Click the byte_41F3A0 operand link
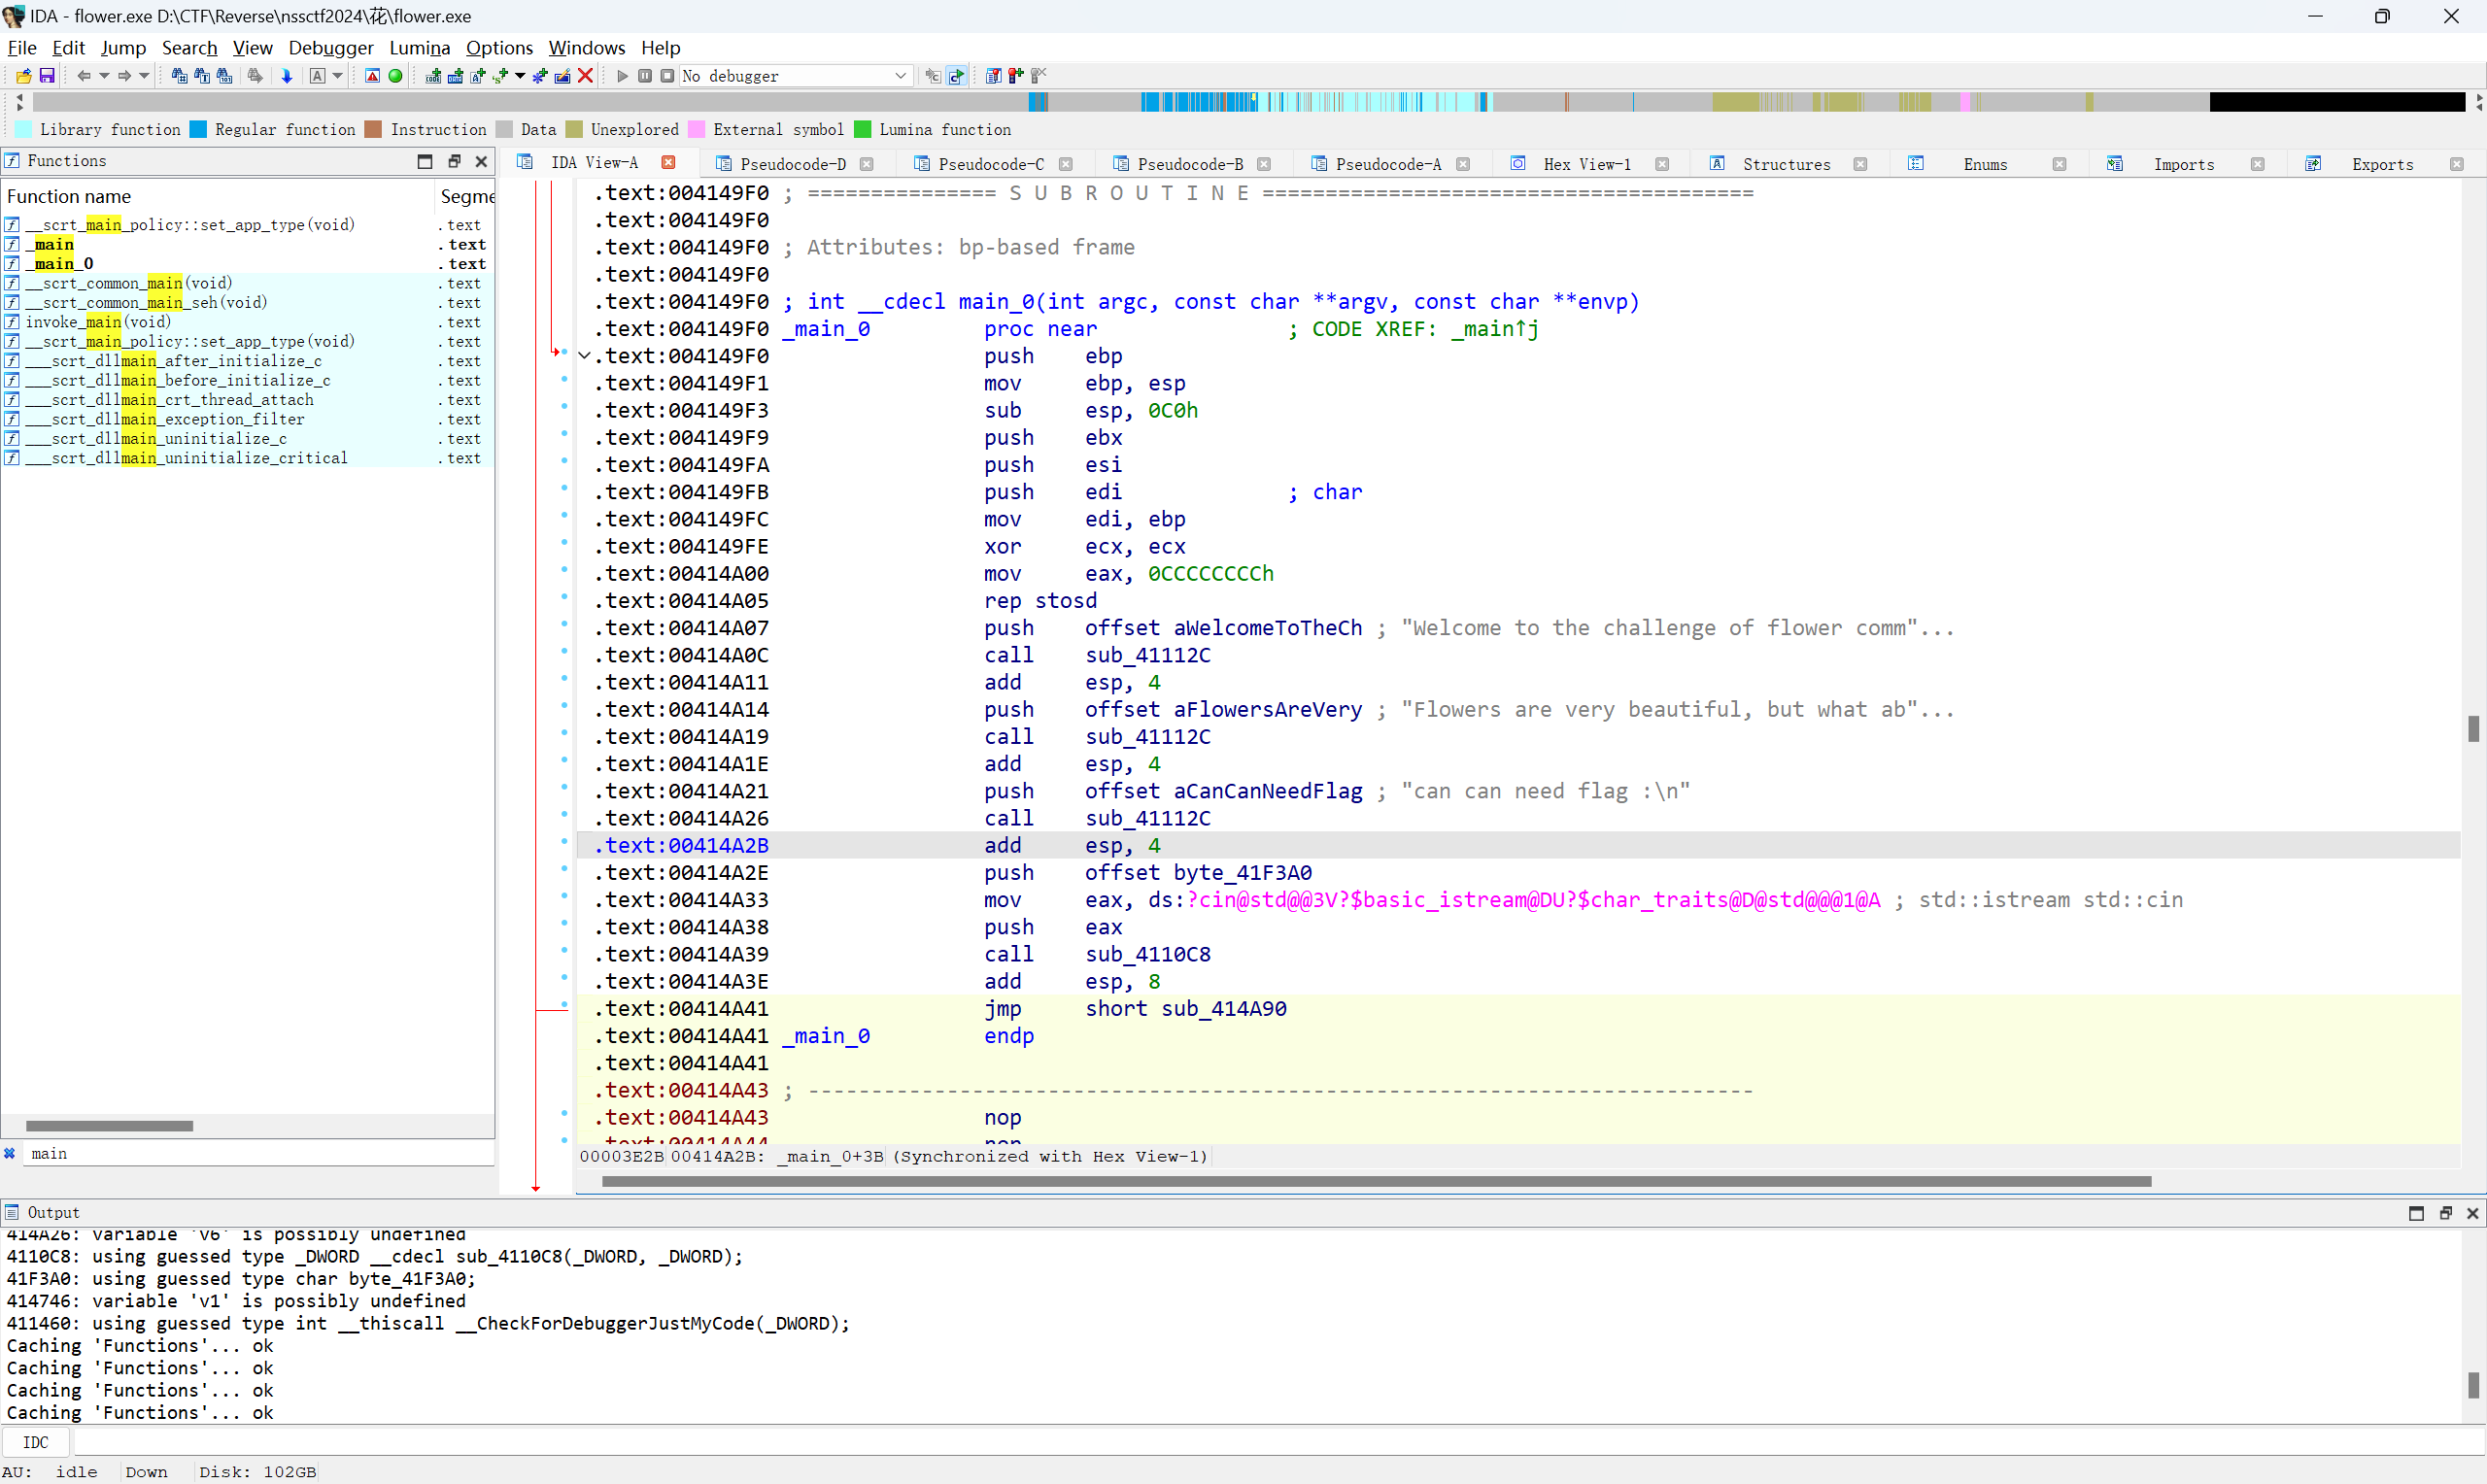 pyautogui.click(x=1242, y=872)
